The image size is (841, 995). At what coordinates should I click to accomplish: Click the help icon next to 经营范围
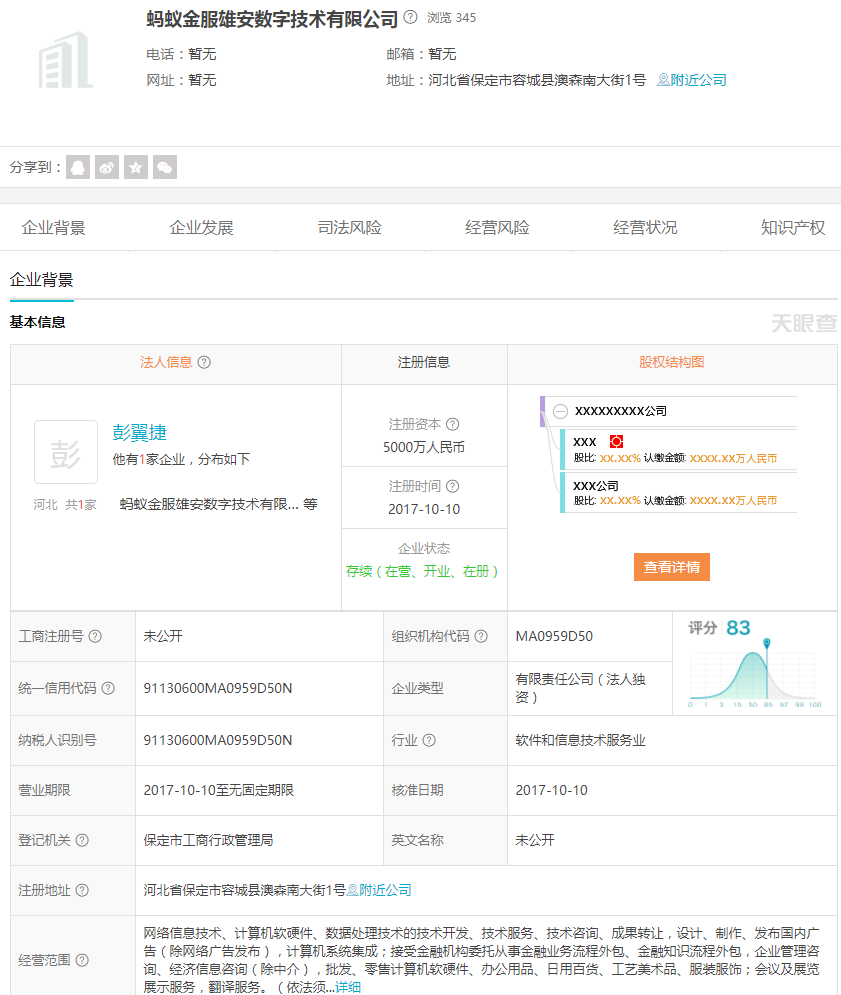tap(83, 960)
